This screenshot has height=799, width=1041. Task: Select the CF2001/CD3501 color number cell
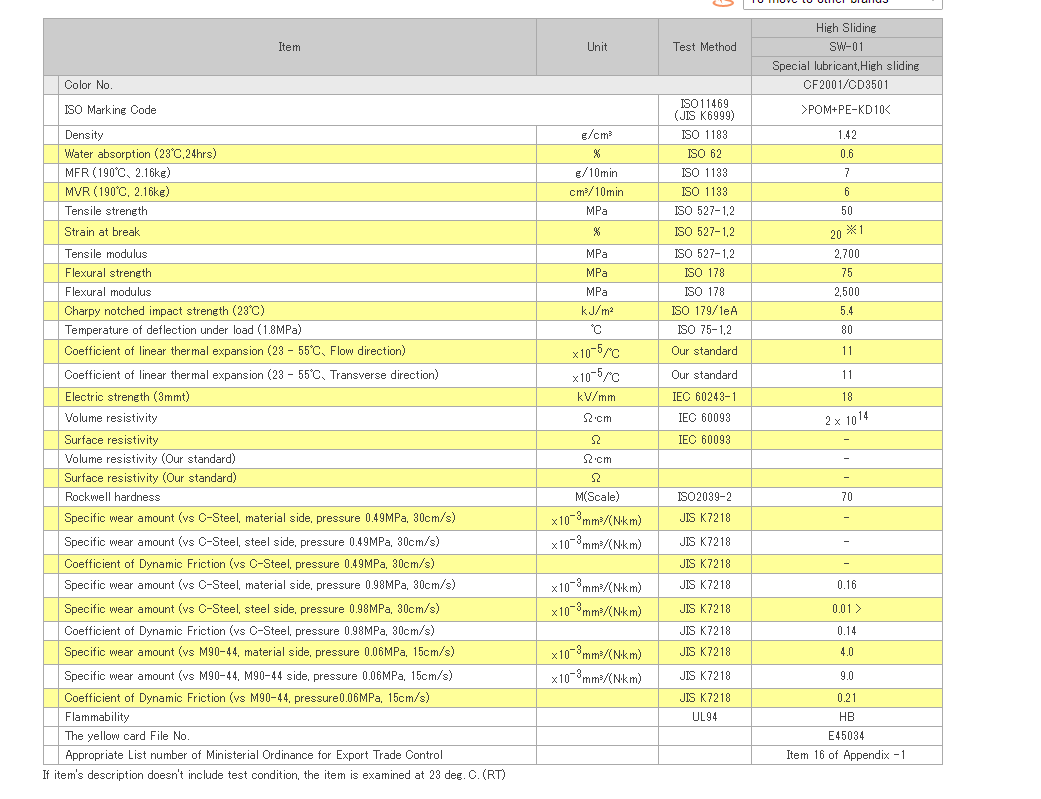point(846,85)
